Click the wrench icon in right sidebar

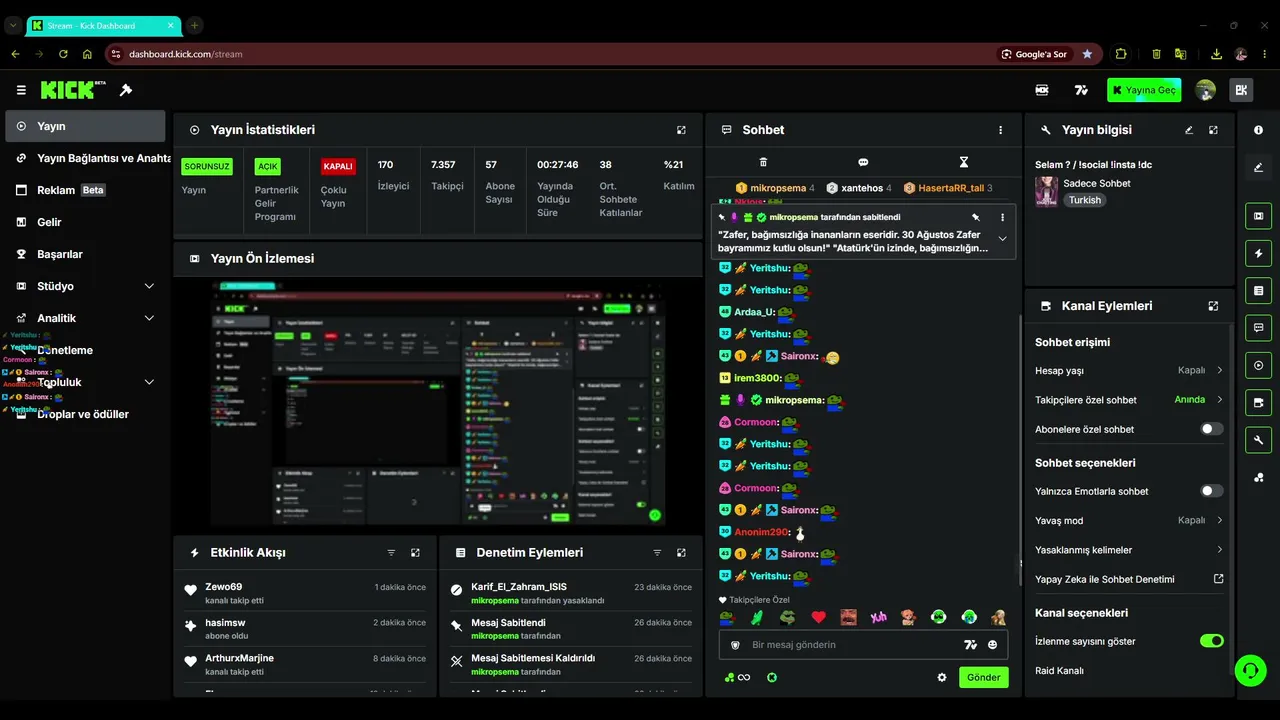[1258, 440]
